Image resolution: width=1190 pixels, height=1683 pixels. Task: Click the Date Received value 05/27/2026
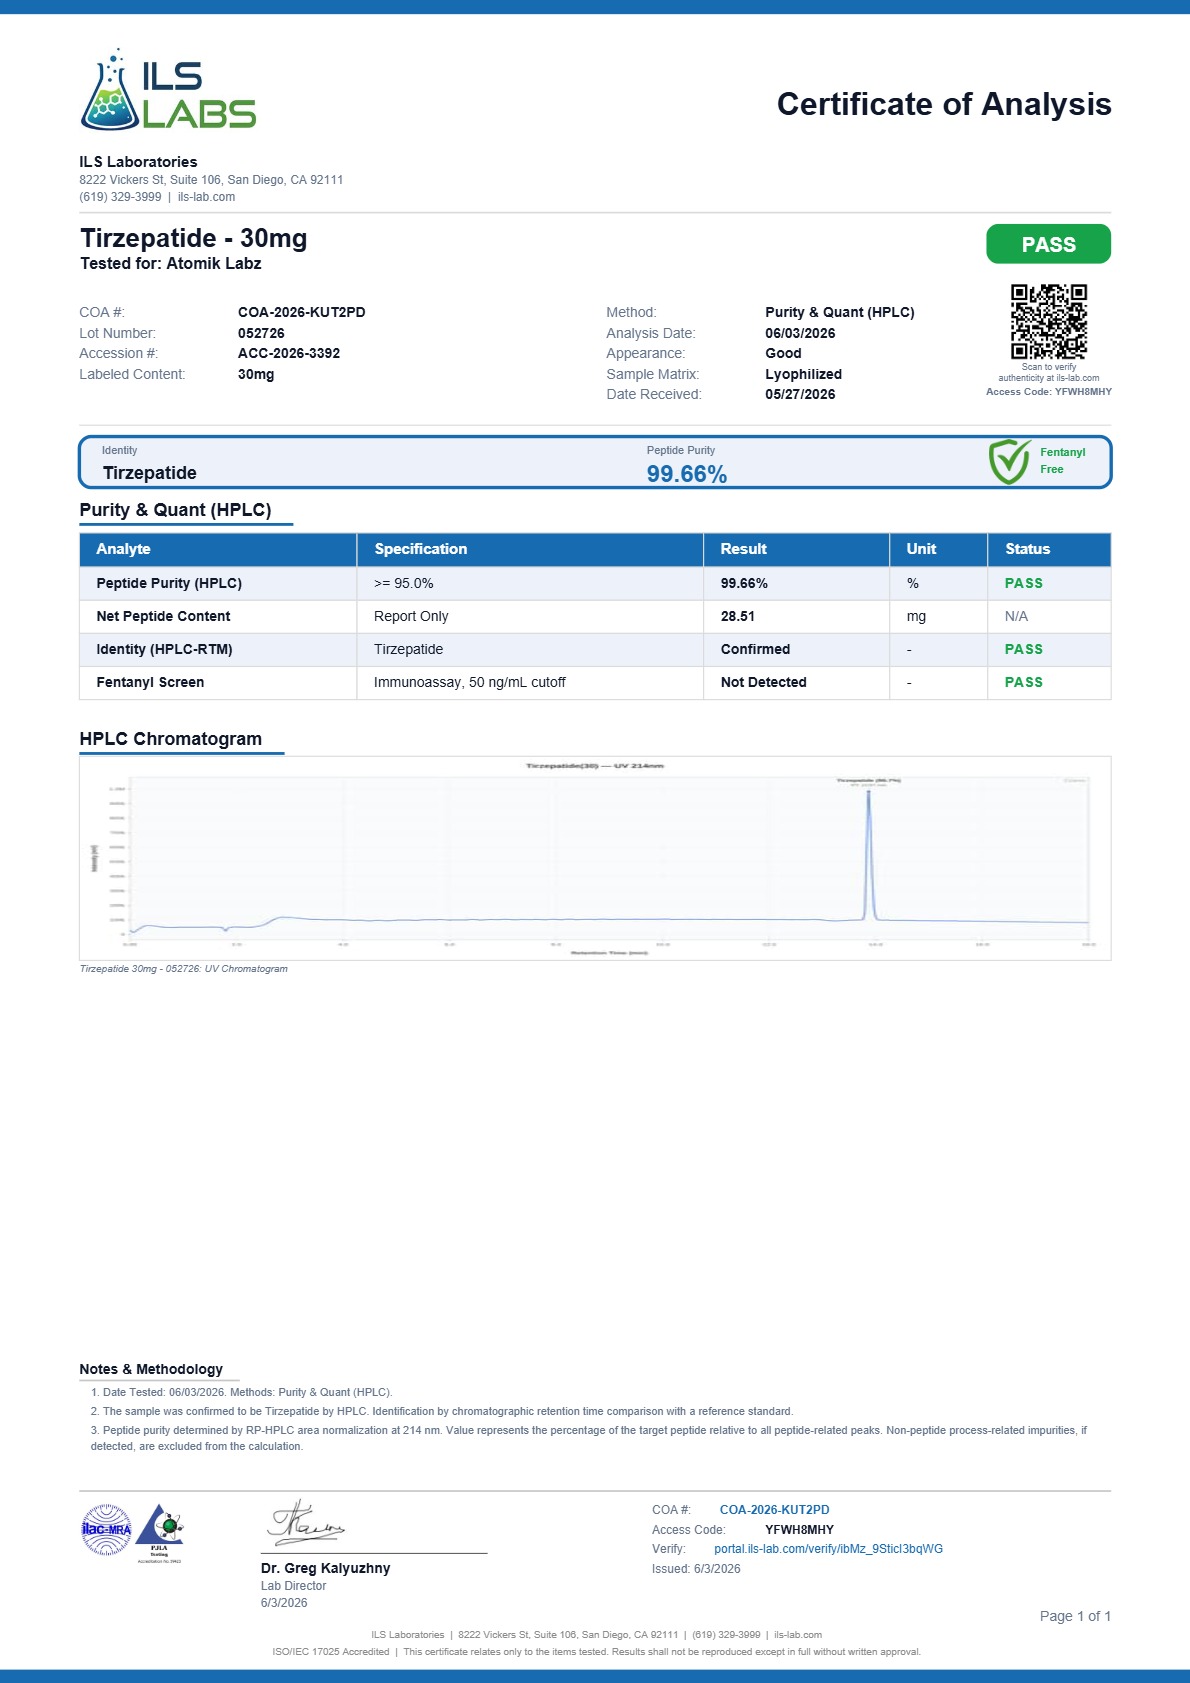pyautogui.click(x=800, y=394)
